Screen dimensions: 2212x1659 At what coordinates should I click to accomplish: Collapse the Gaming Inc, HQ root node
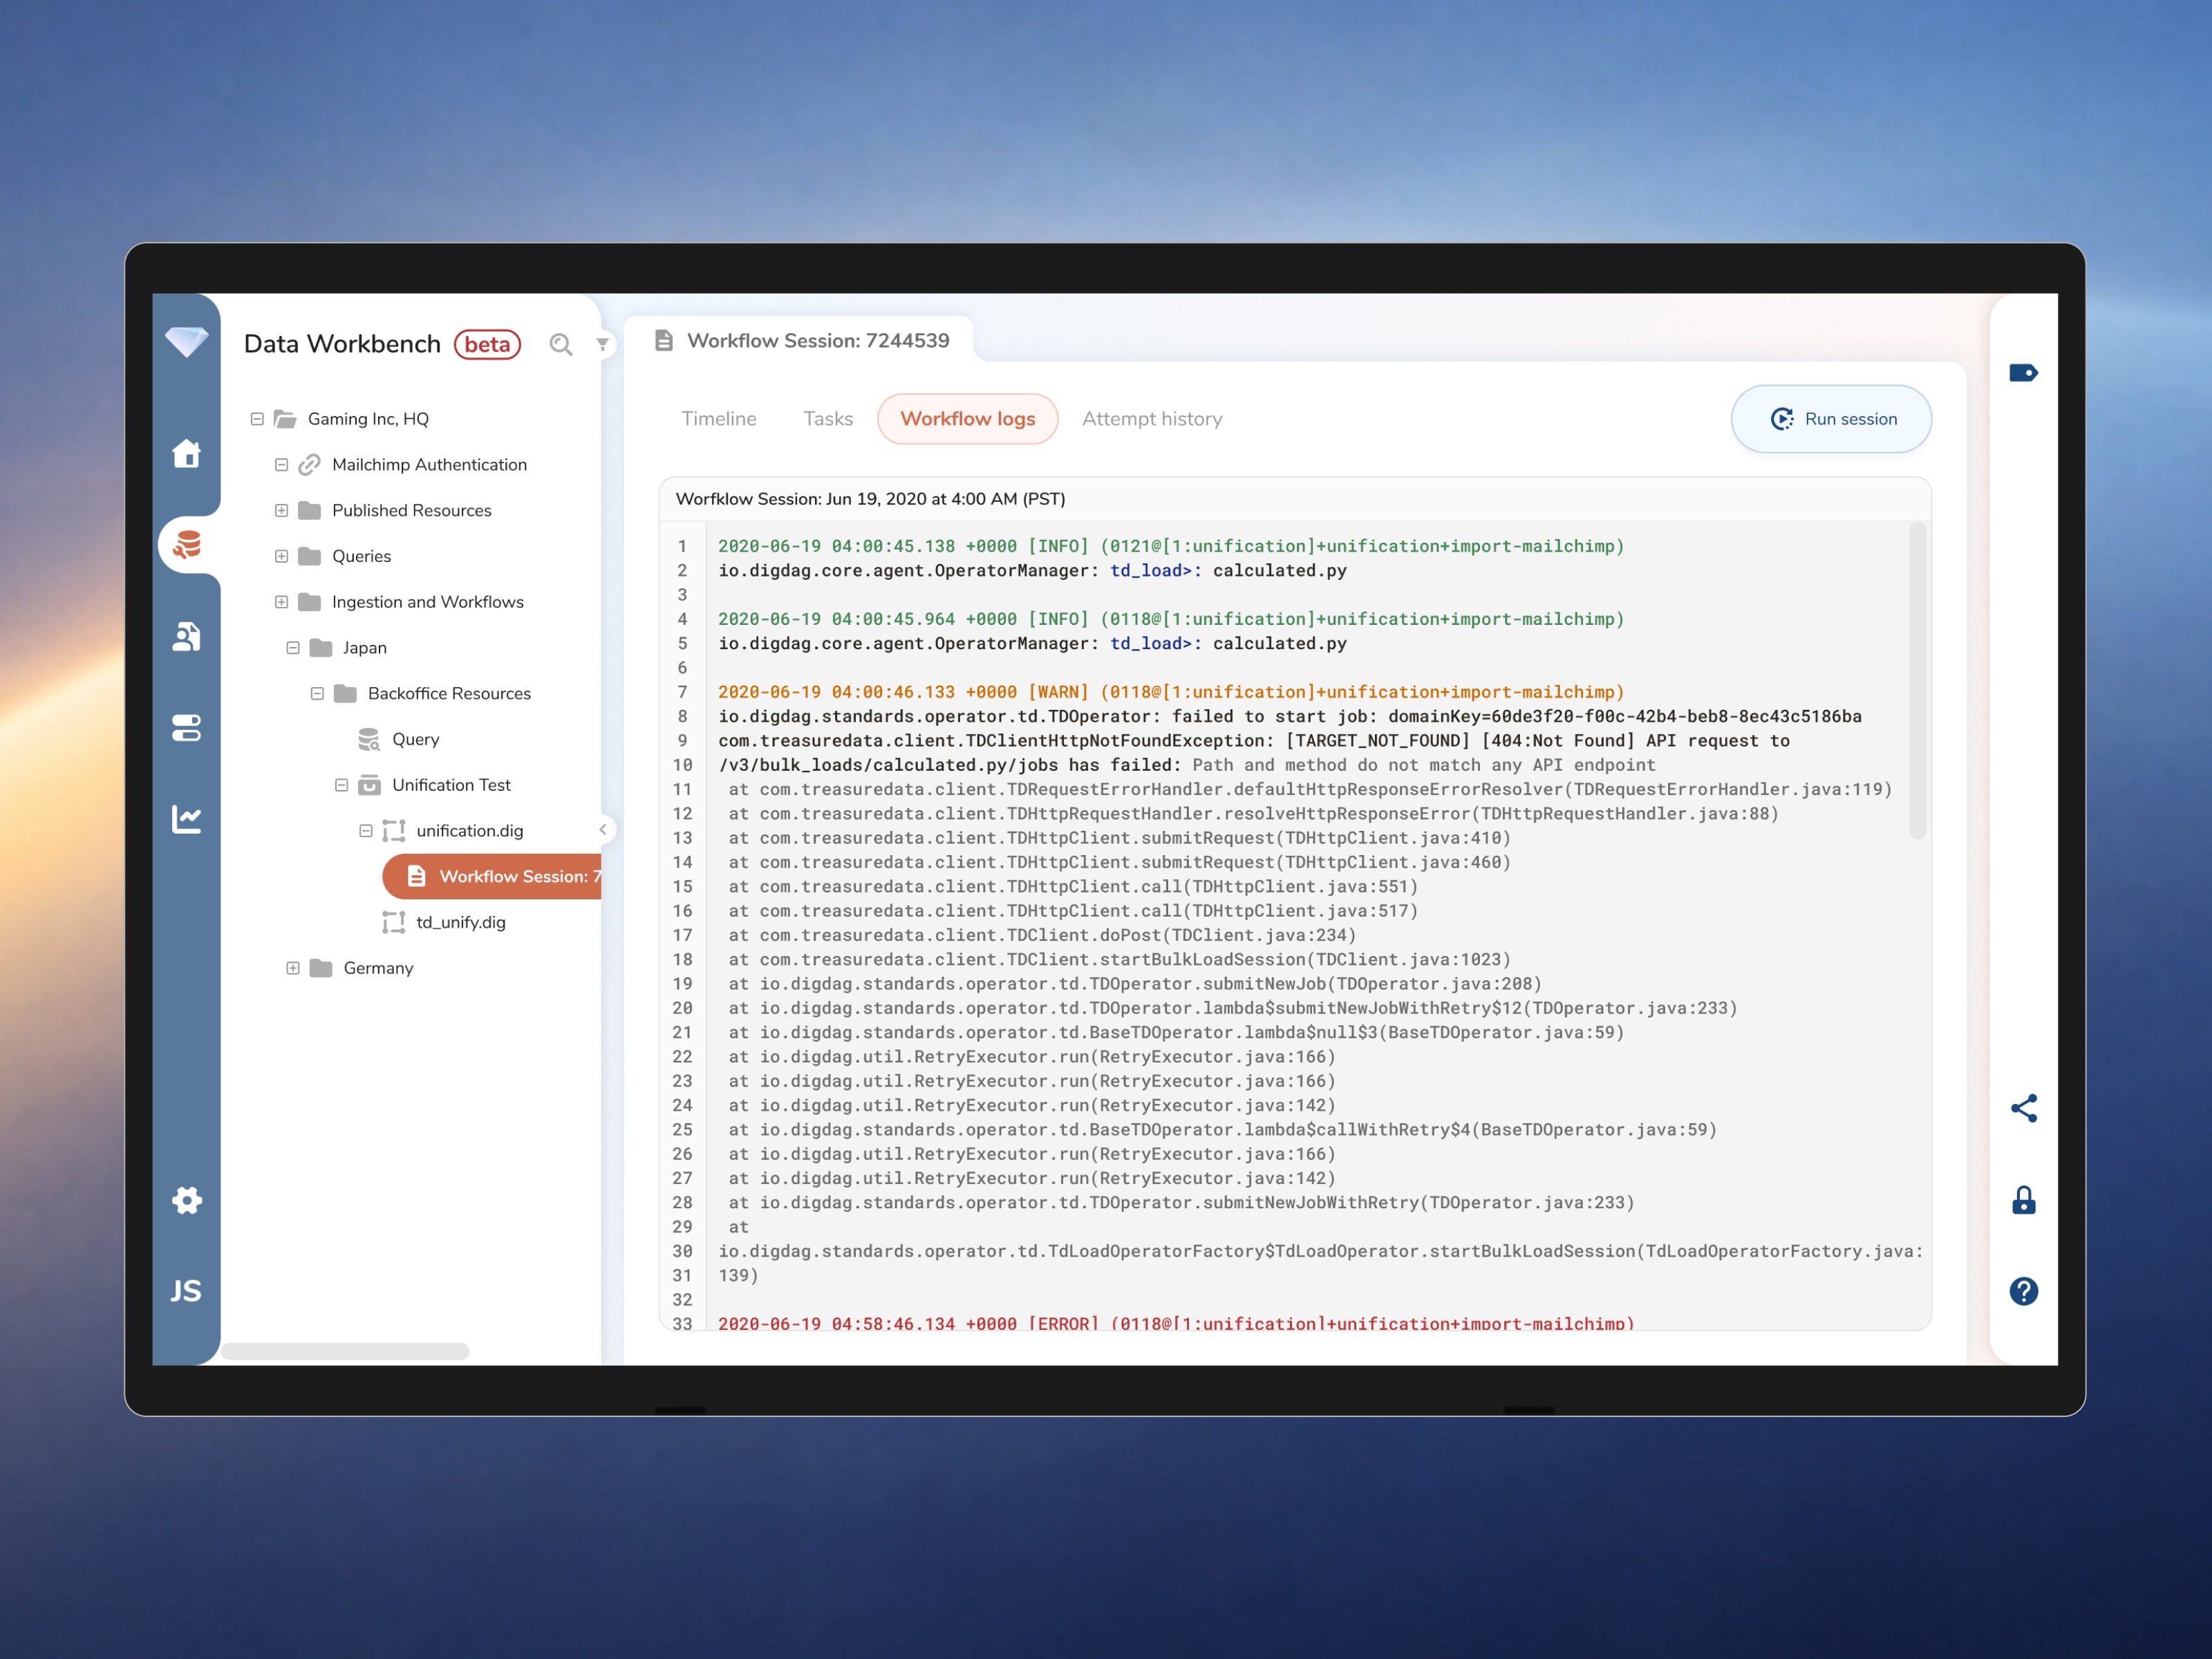click(257, 419)
